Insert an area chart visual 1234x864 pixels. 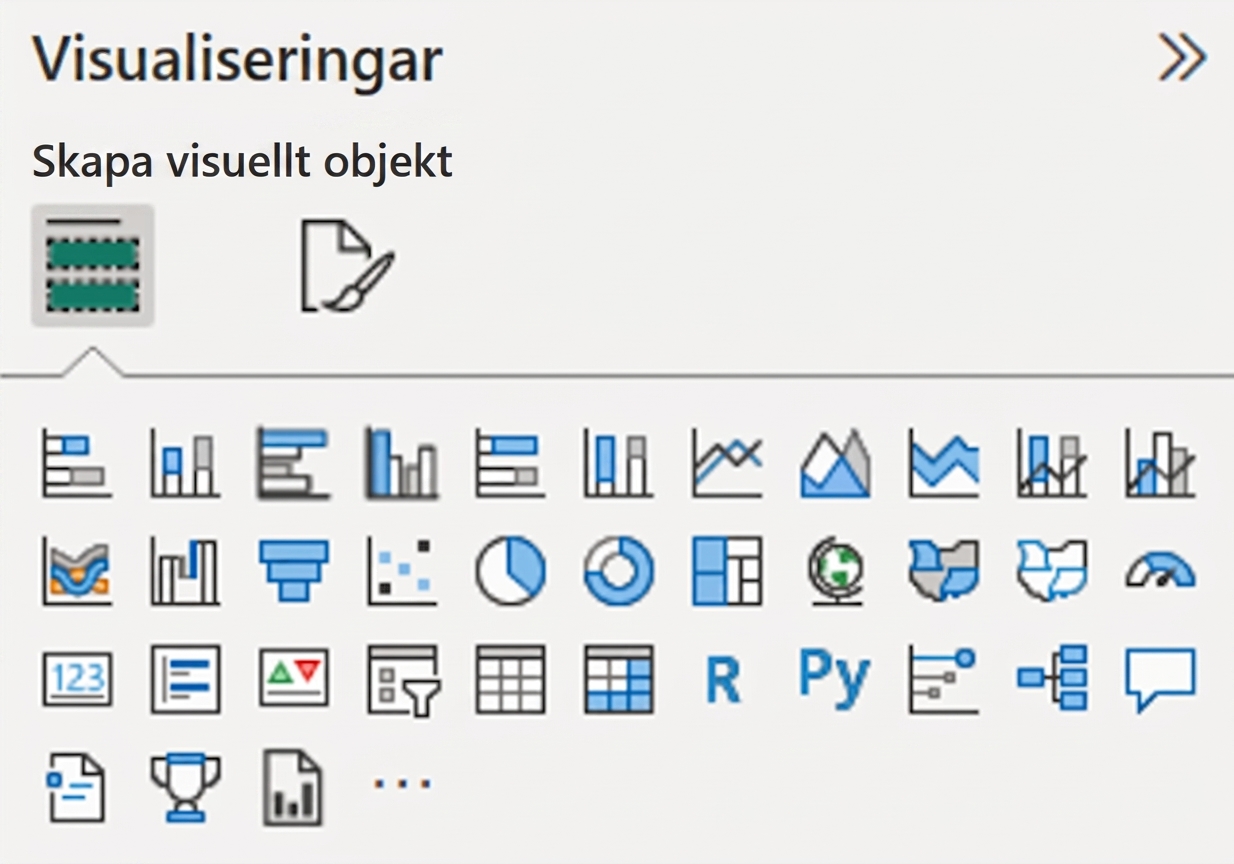click(x=835, y=463)
